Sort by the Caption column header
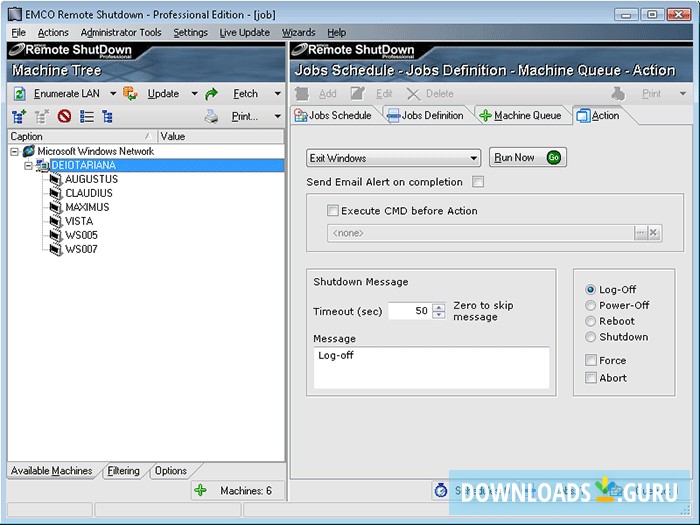The height and width of the screenshot is (525, 700). 82,137
